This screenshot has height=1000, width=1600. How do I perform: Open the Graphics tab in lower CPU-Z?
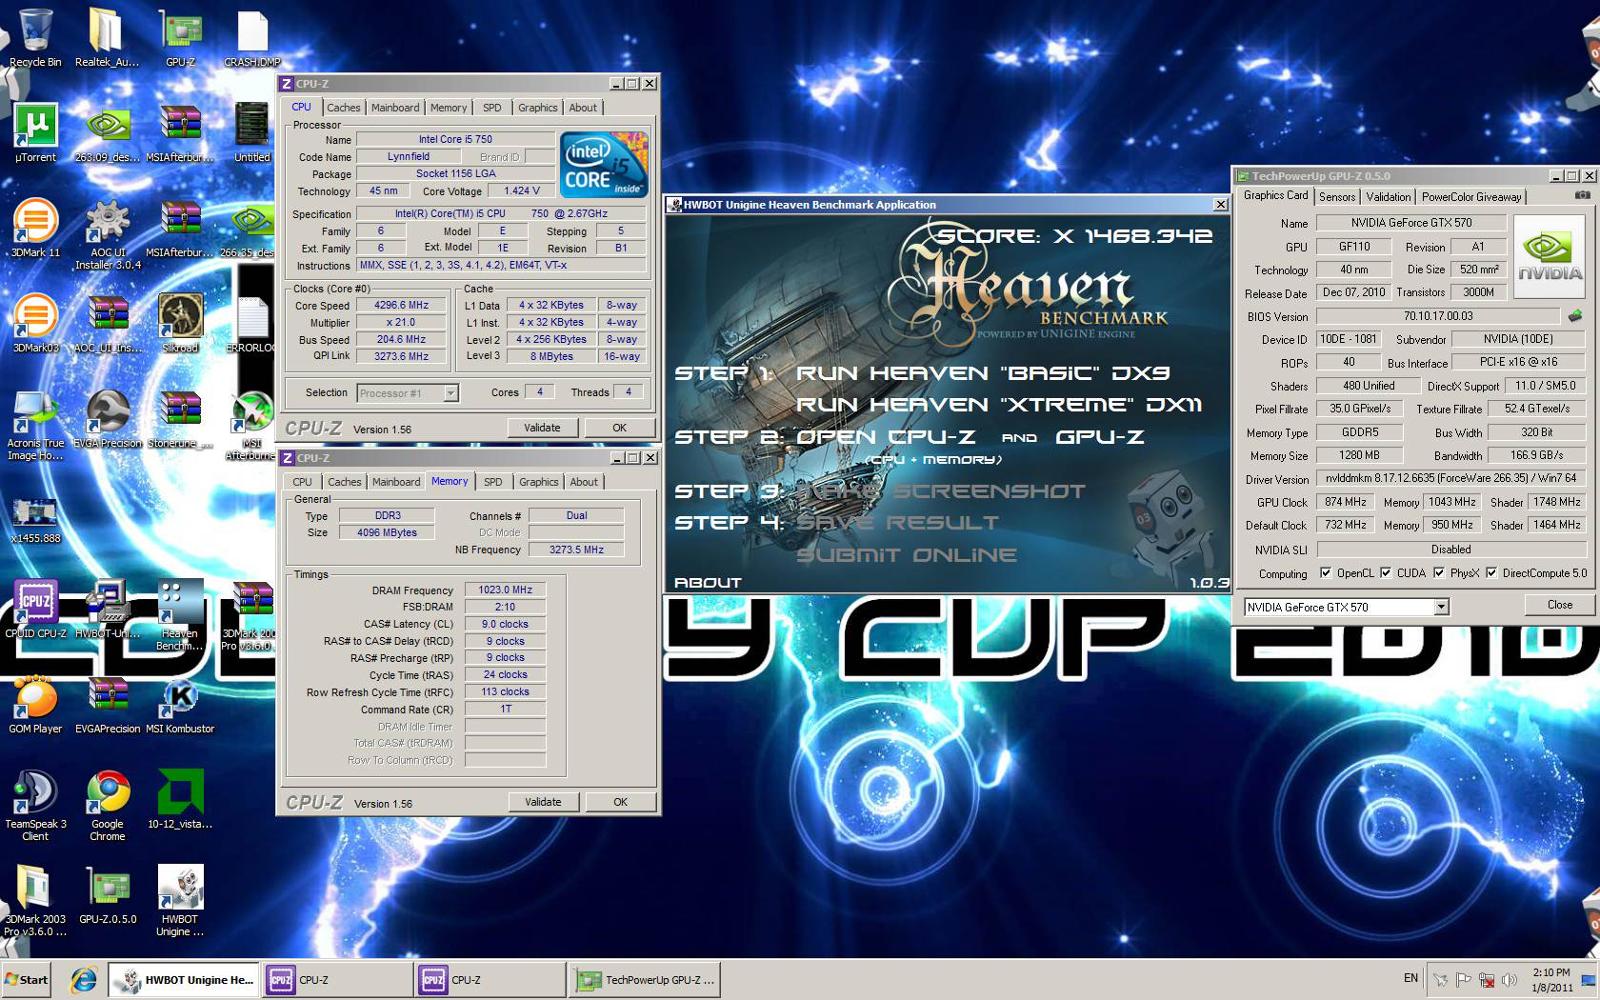click(538, 482)
